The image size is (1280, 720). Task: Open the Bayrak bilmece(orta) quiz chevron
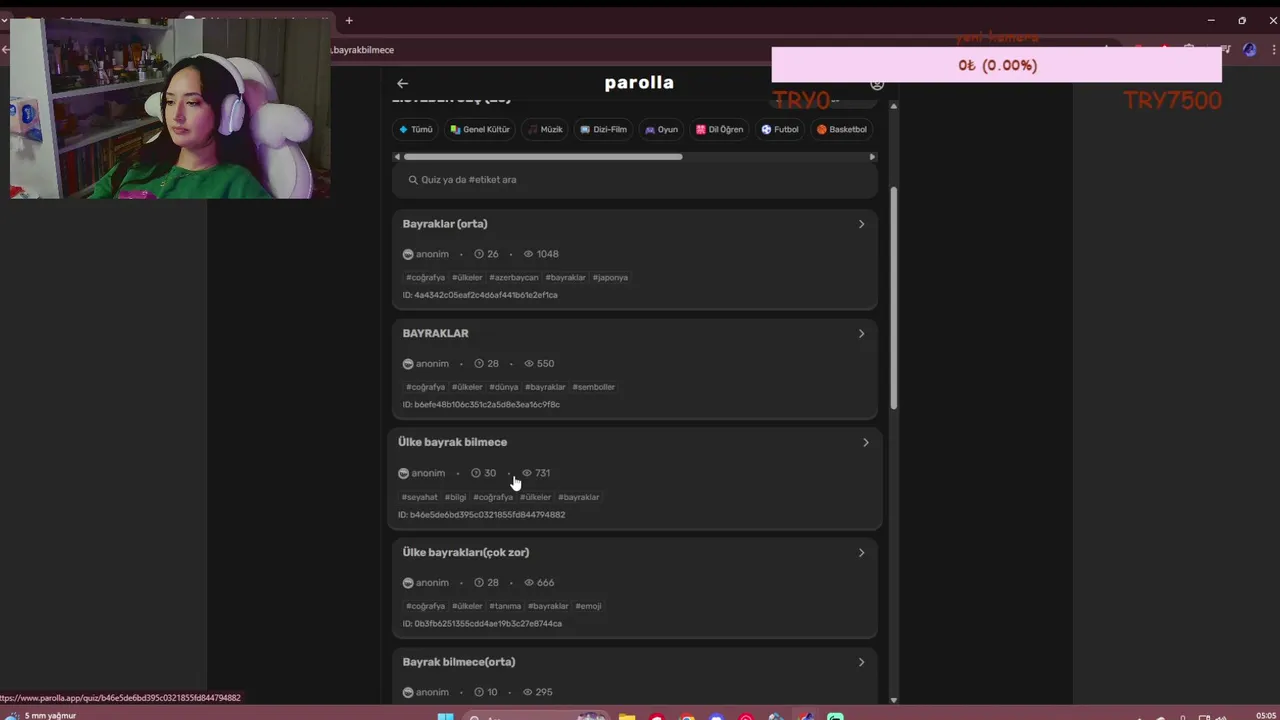coord(861,662)
